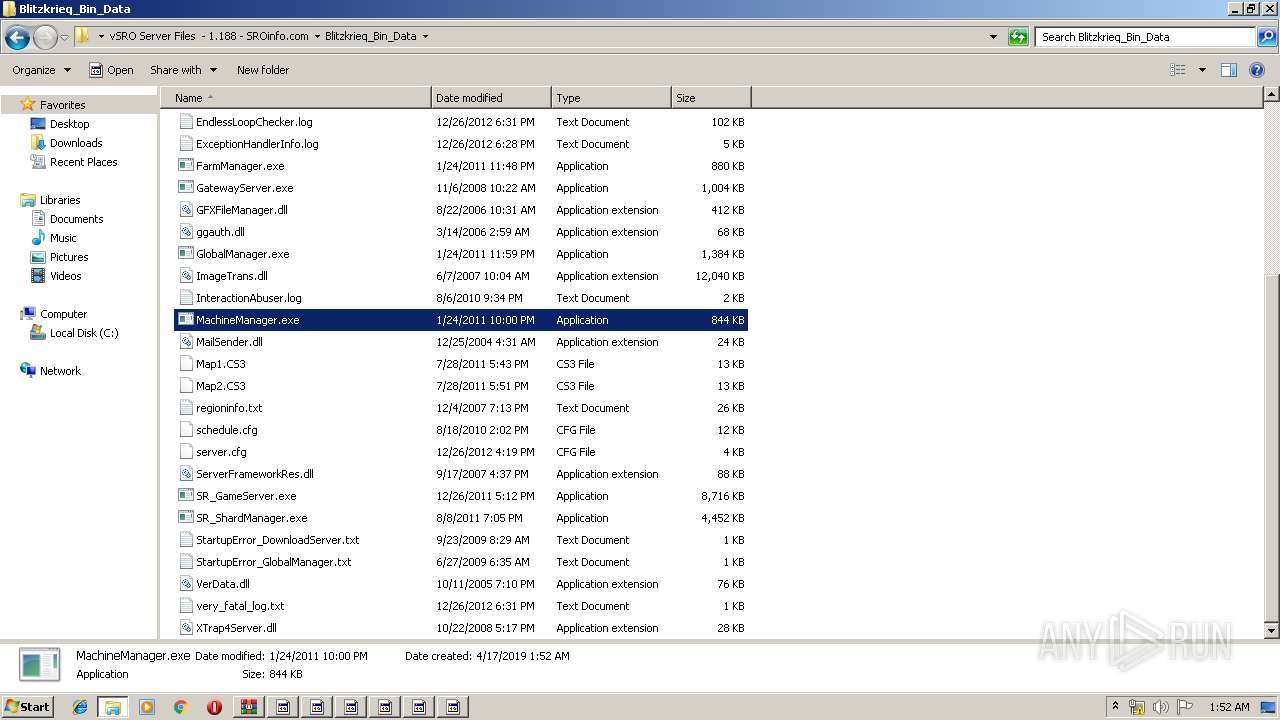This screenshot has height=720, width=1280.
Task: Click vSRO Server Files breadcrumb segment
Action: (x=209, y=37)
